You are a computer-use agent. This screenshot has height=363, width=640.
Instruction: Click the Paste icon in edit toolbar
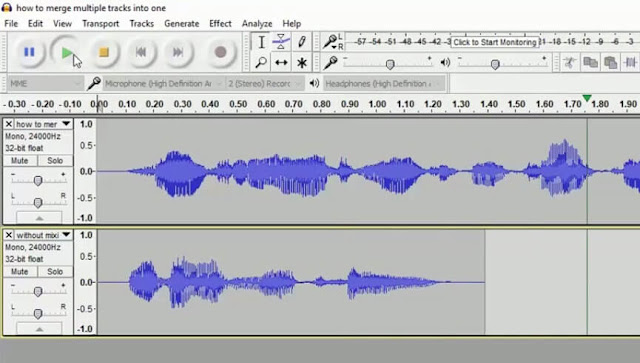[x=610, y=62]
